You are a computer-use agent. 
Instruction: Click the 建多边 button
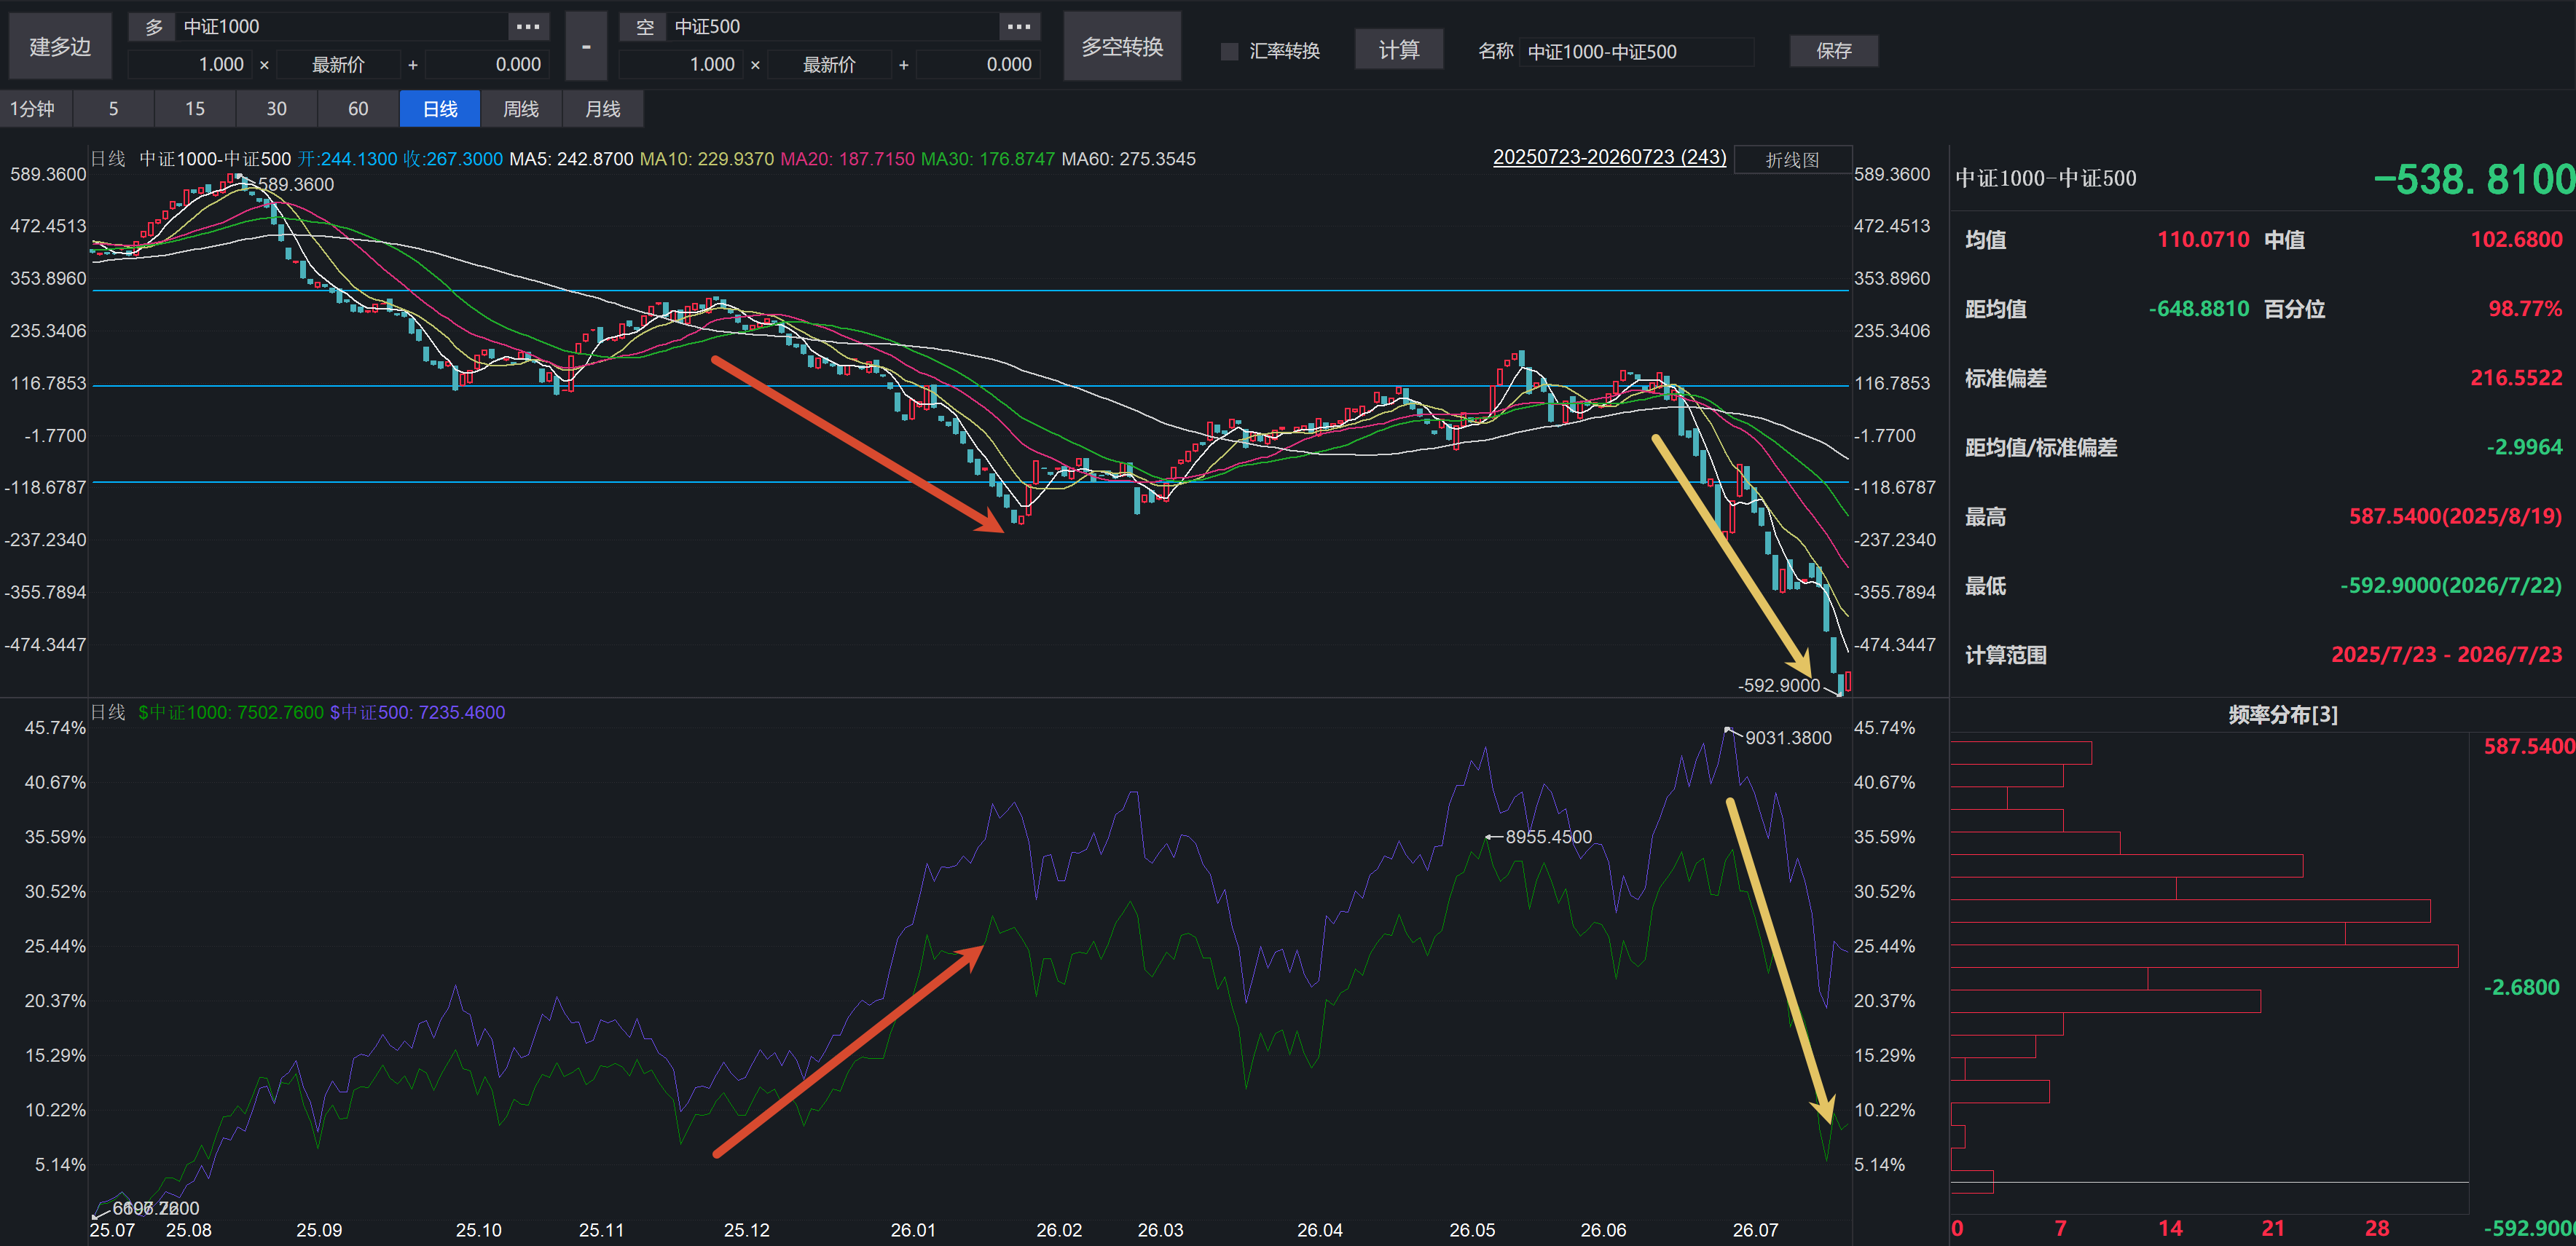click(60, 46)
